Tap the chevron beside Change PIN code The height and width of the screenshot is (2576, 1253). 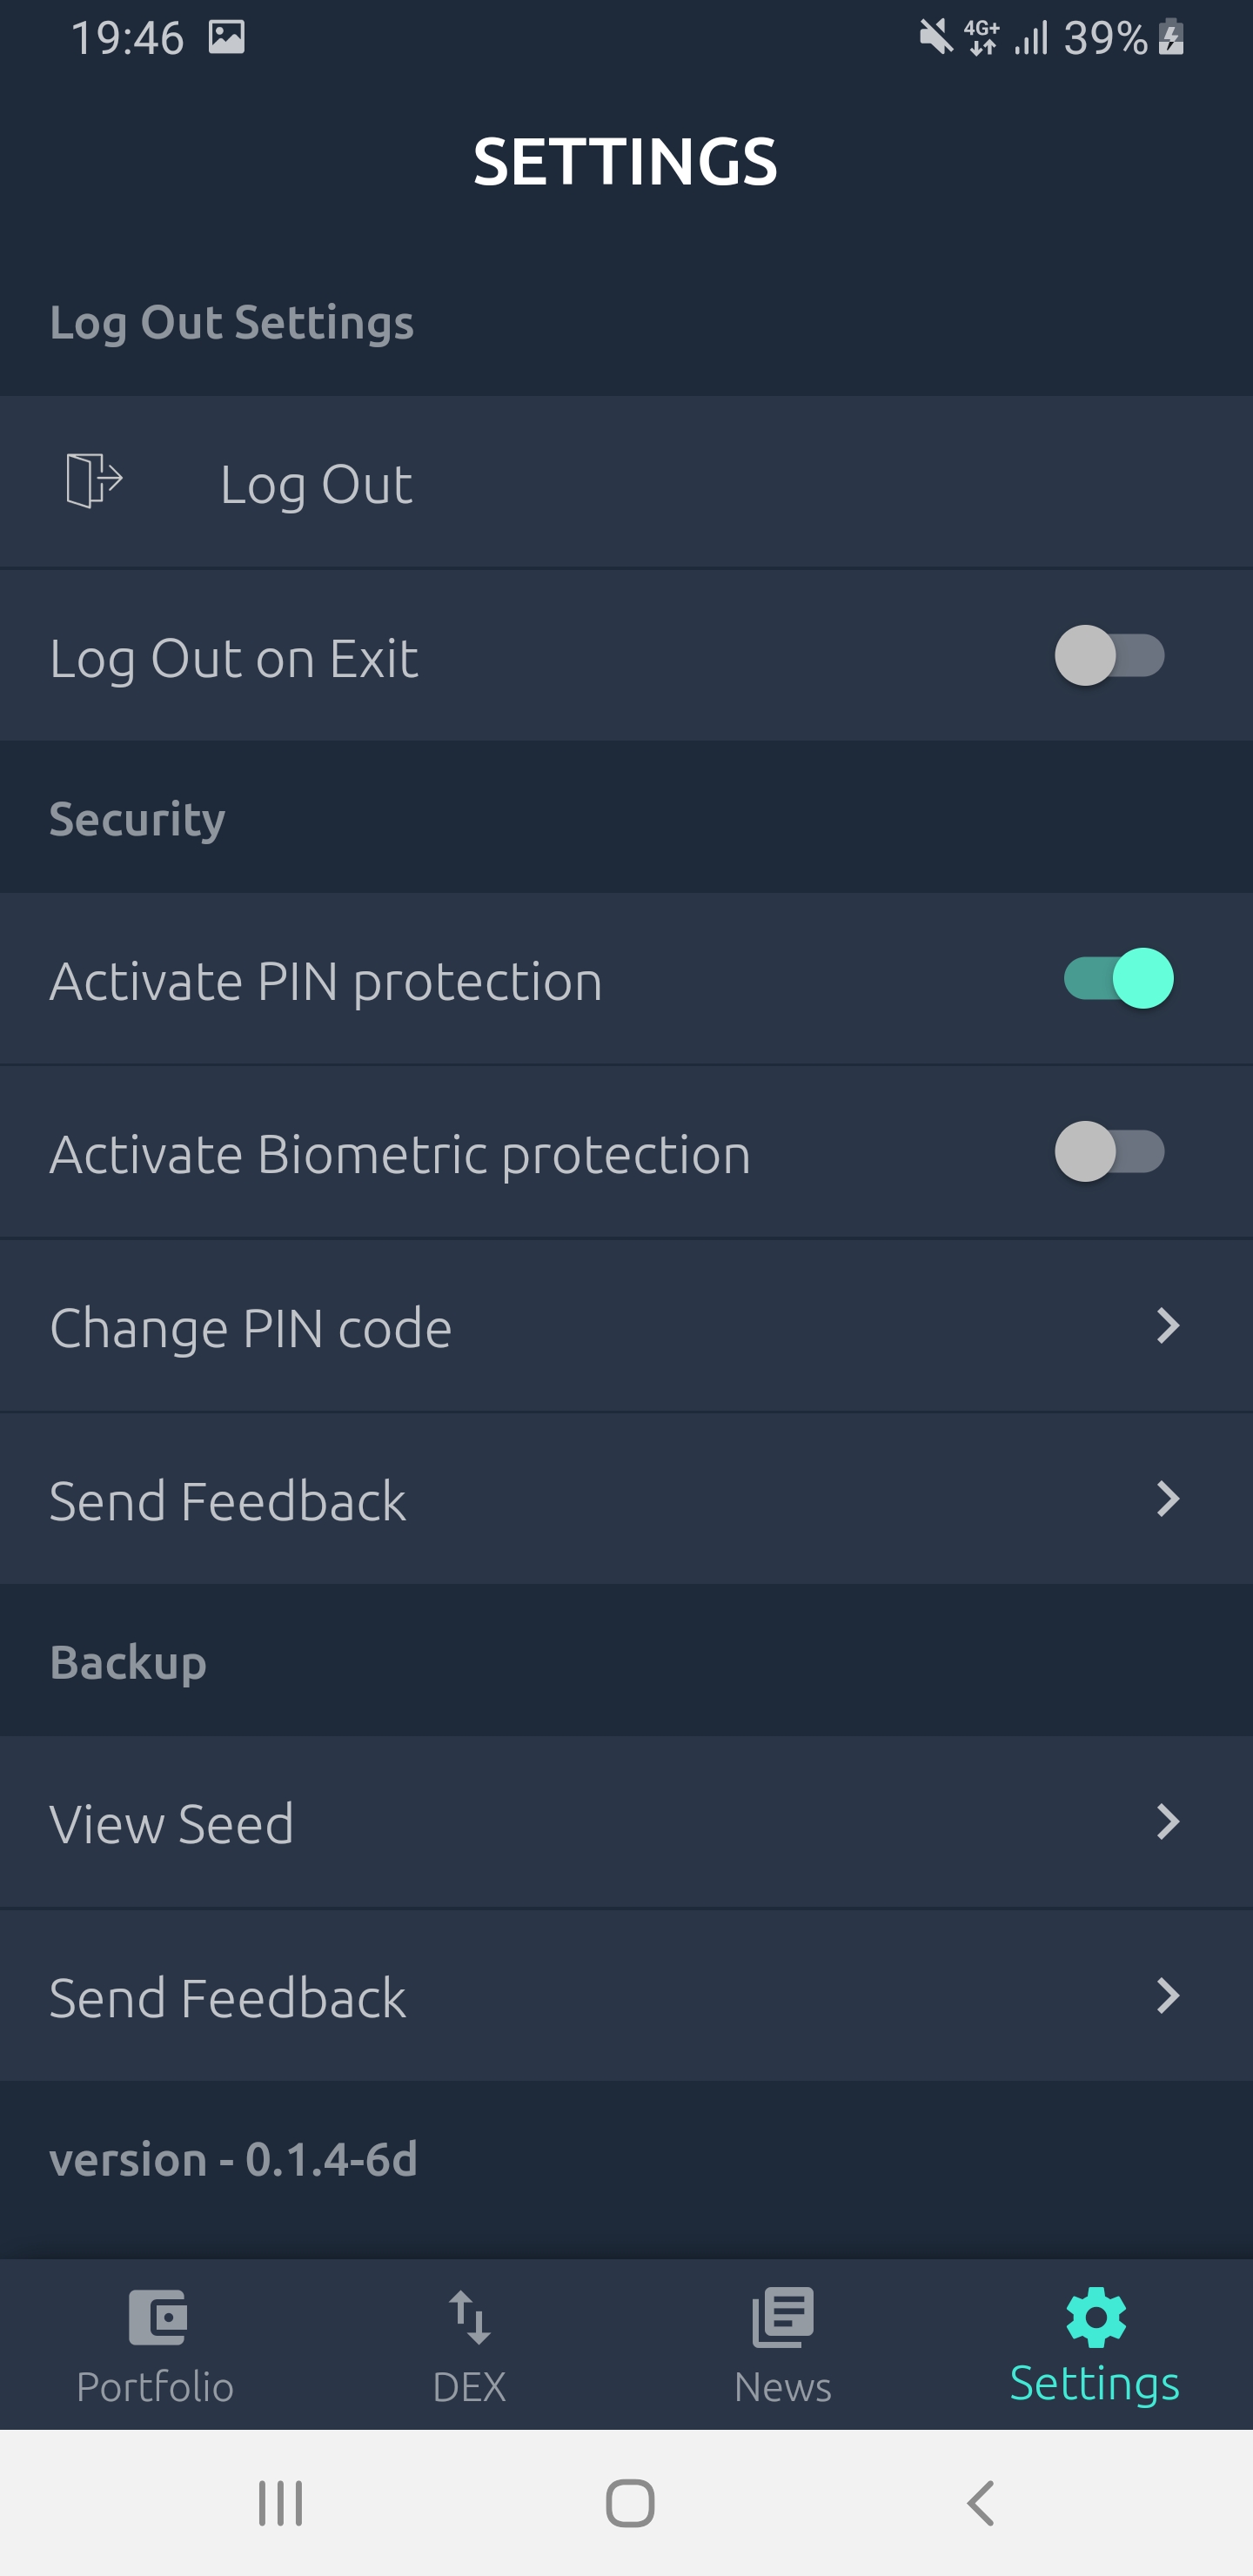tap(1167, 1326)
